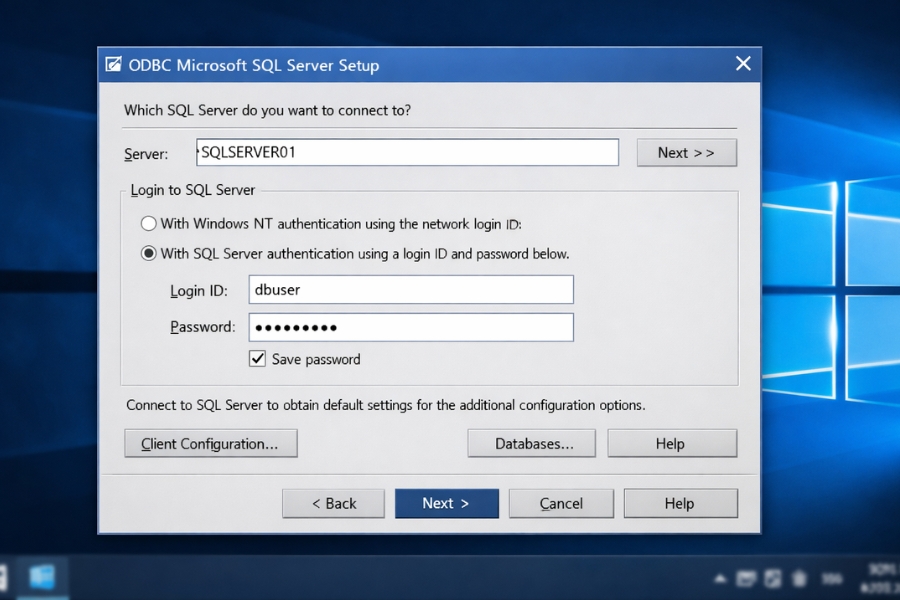This screenshot has height=600, width=900.
Task: Click Help at the bottom right
Action: coord(680,503)
